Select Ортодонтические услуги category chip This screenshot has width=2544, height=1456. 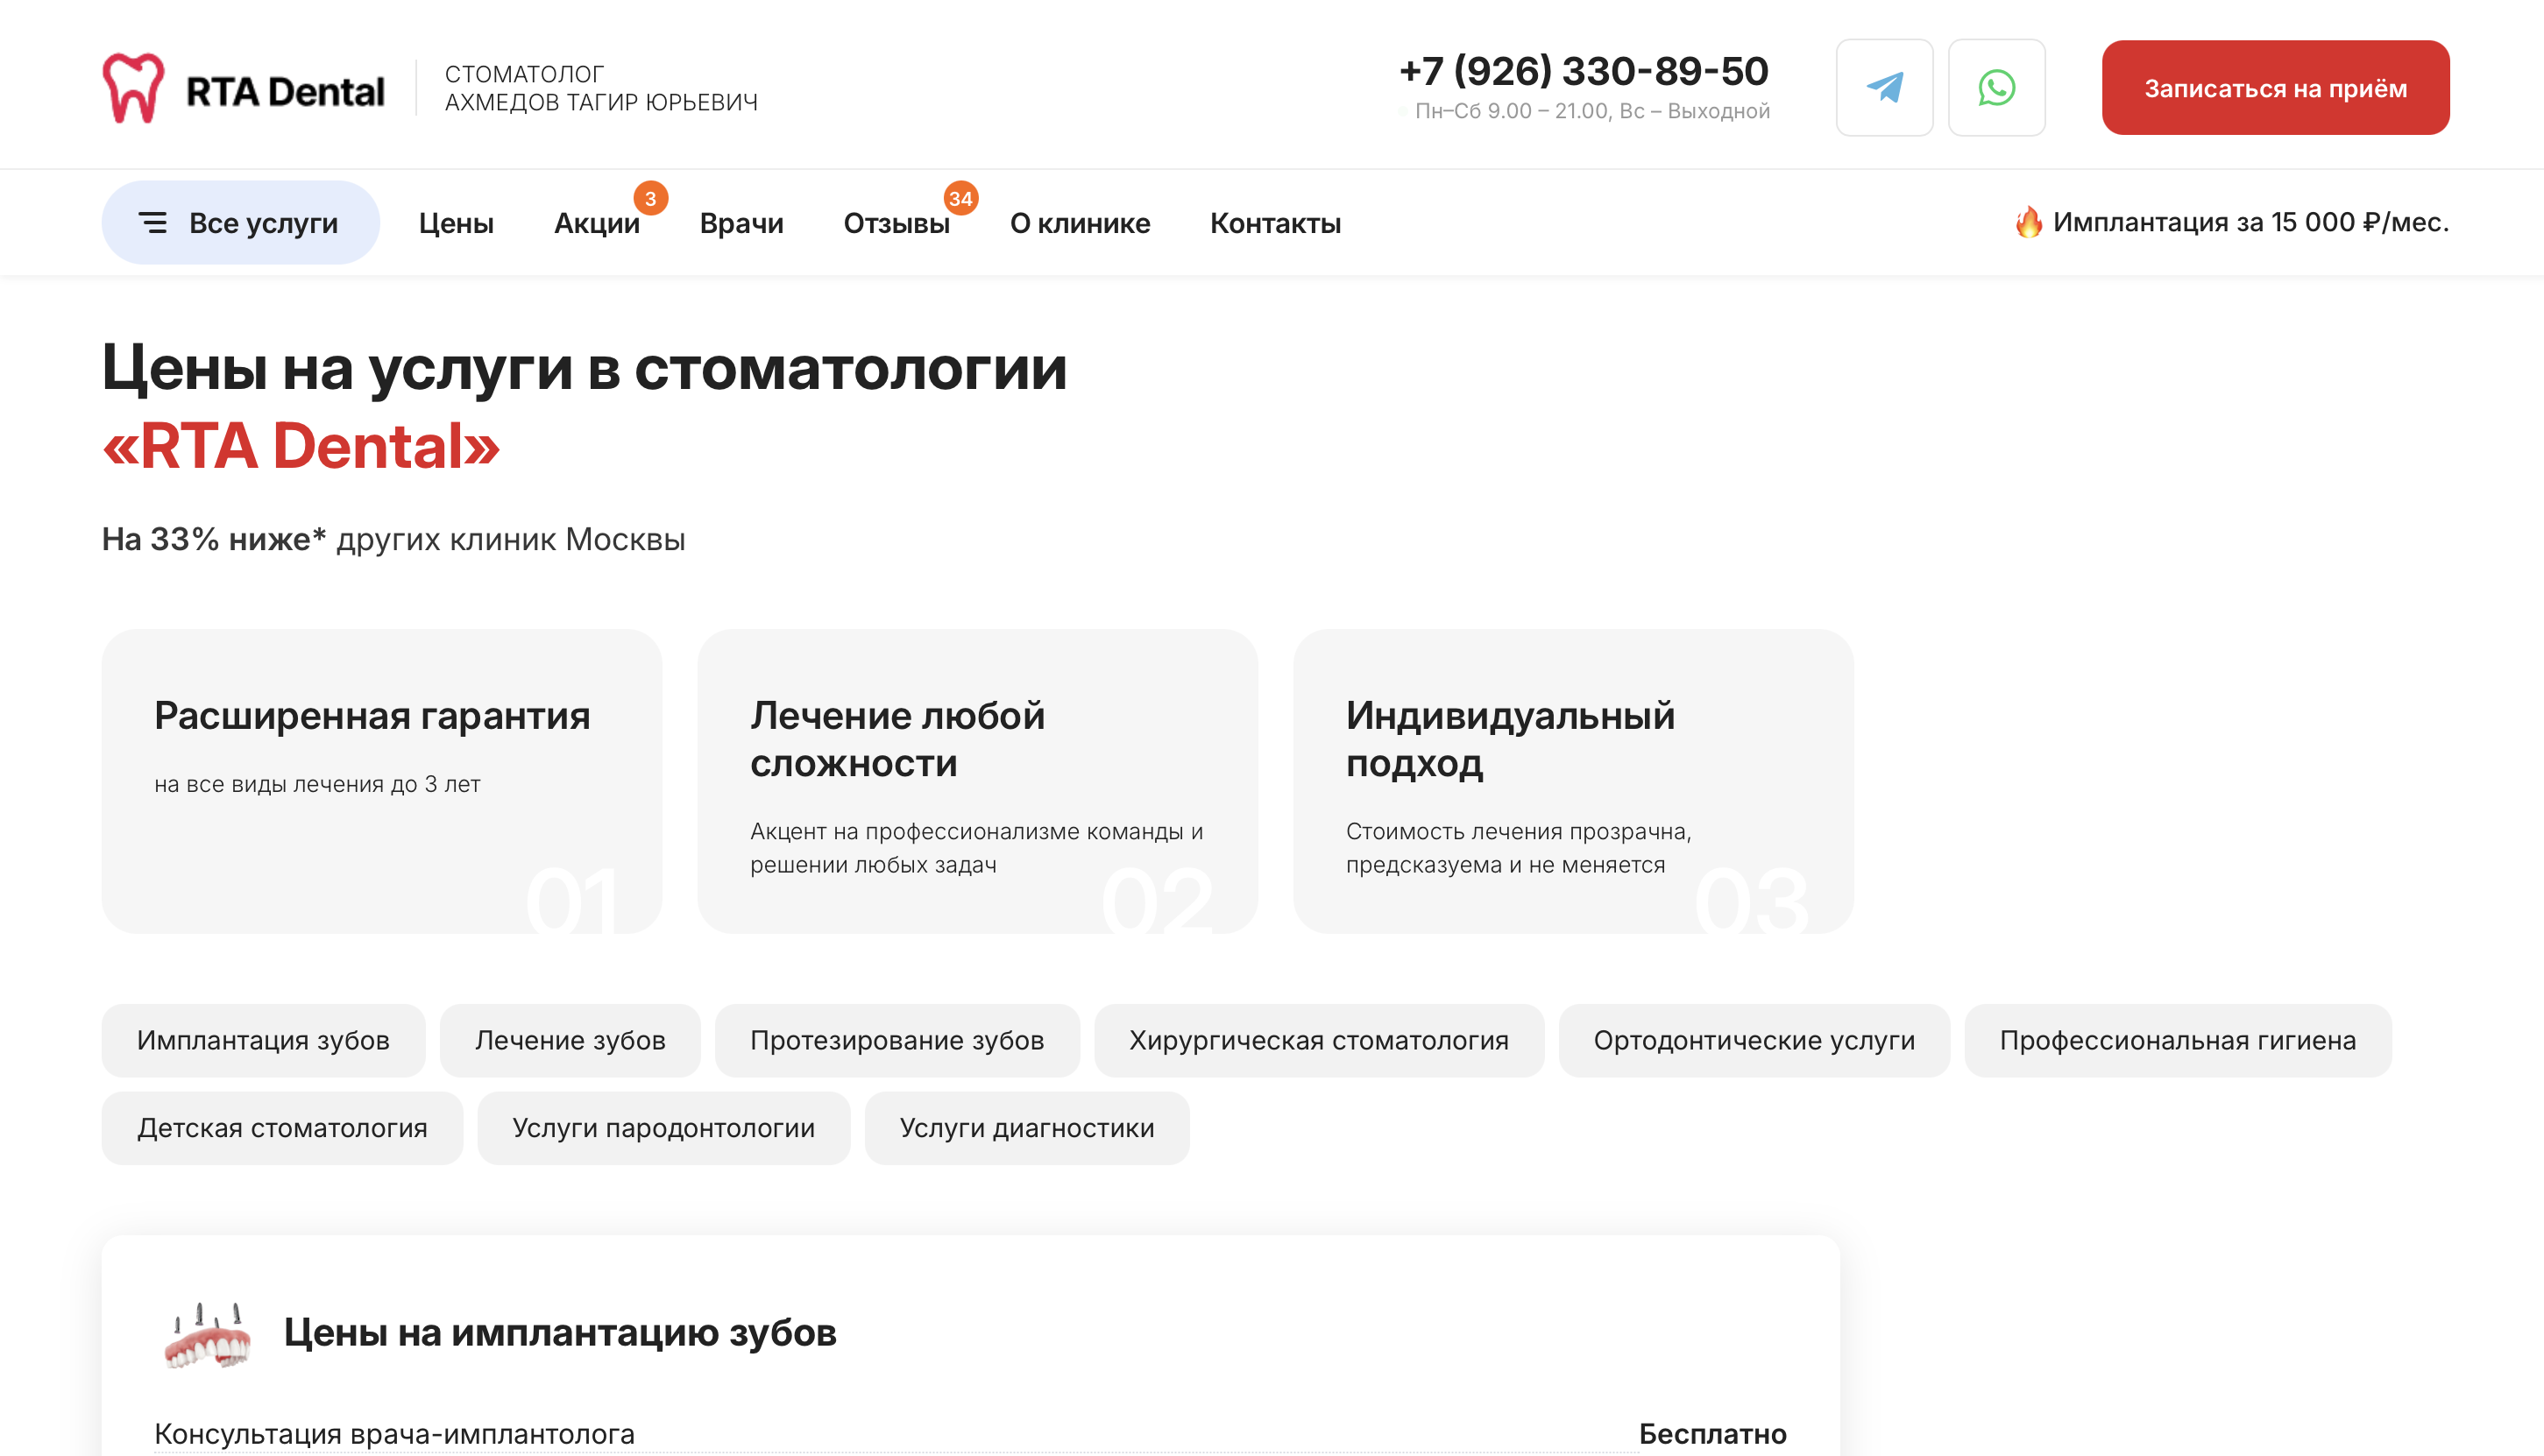pos(1754,1040)
